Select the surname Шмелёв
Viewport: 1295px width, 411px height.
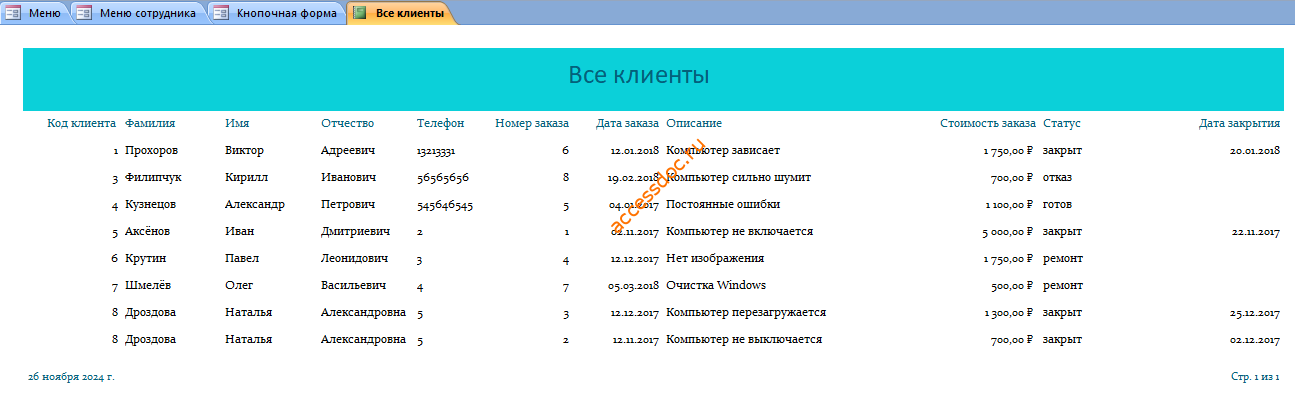click(x=148, y=285)
